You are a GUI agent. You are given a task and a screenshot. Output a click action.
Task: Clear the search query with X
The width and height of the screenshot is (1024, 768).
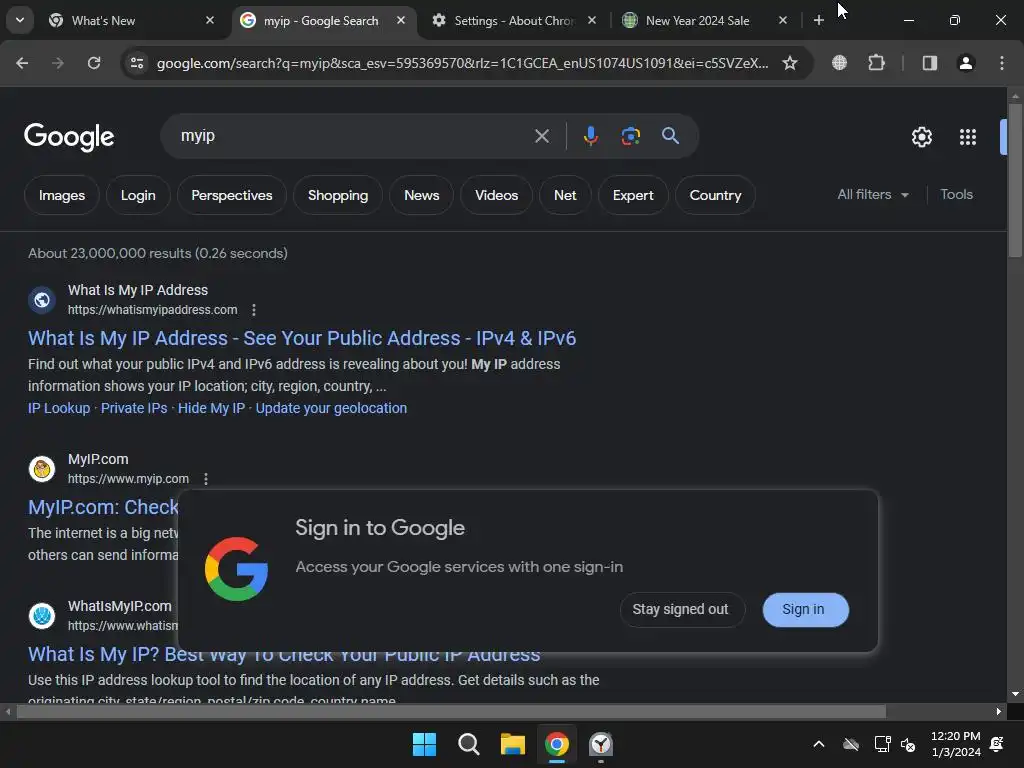pyautogui.click(x=541, y=136)
